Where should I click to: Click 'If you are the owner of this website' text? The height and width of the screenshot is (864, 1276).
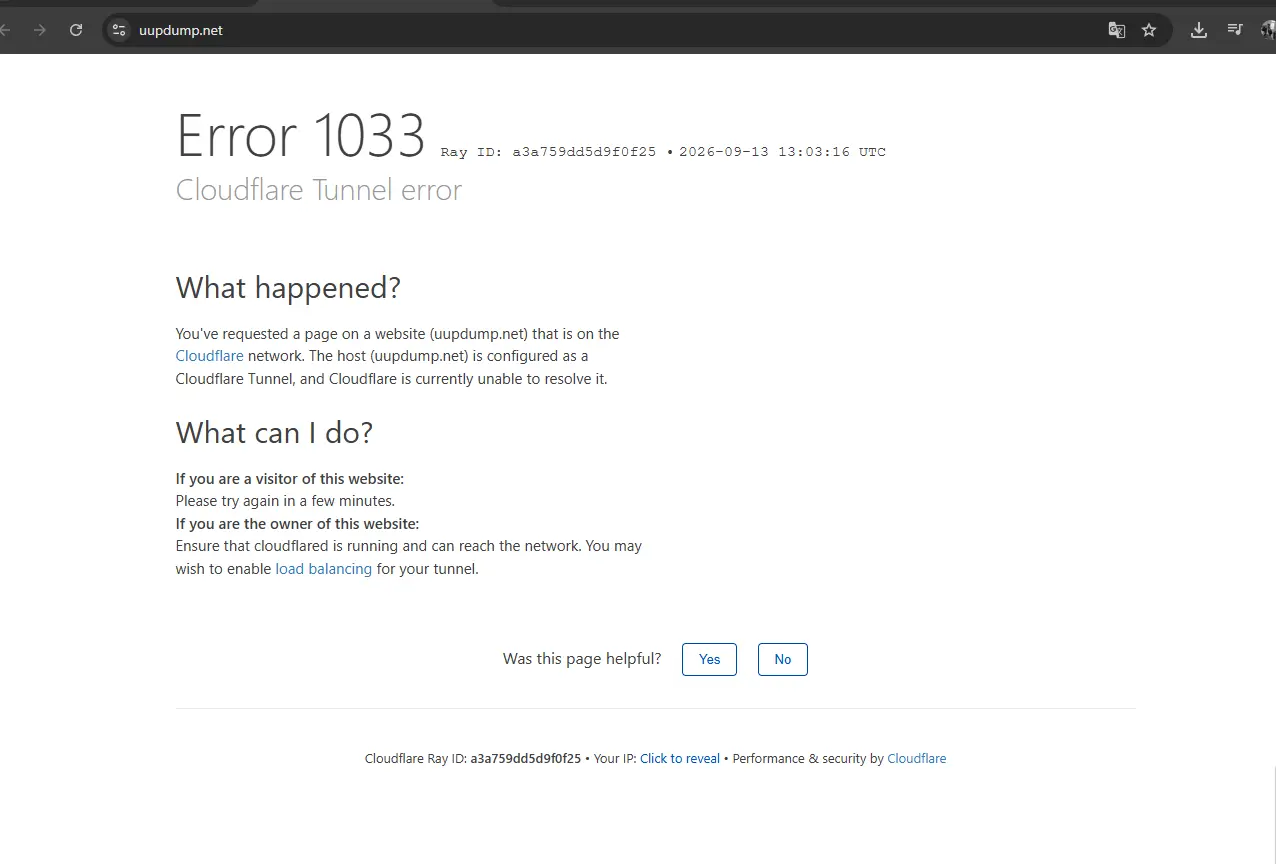(297, 524)
